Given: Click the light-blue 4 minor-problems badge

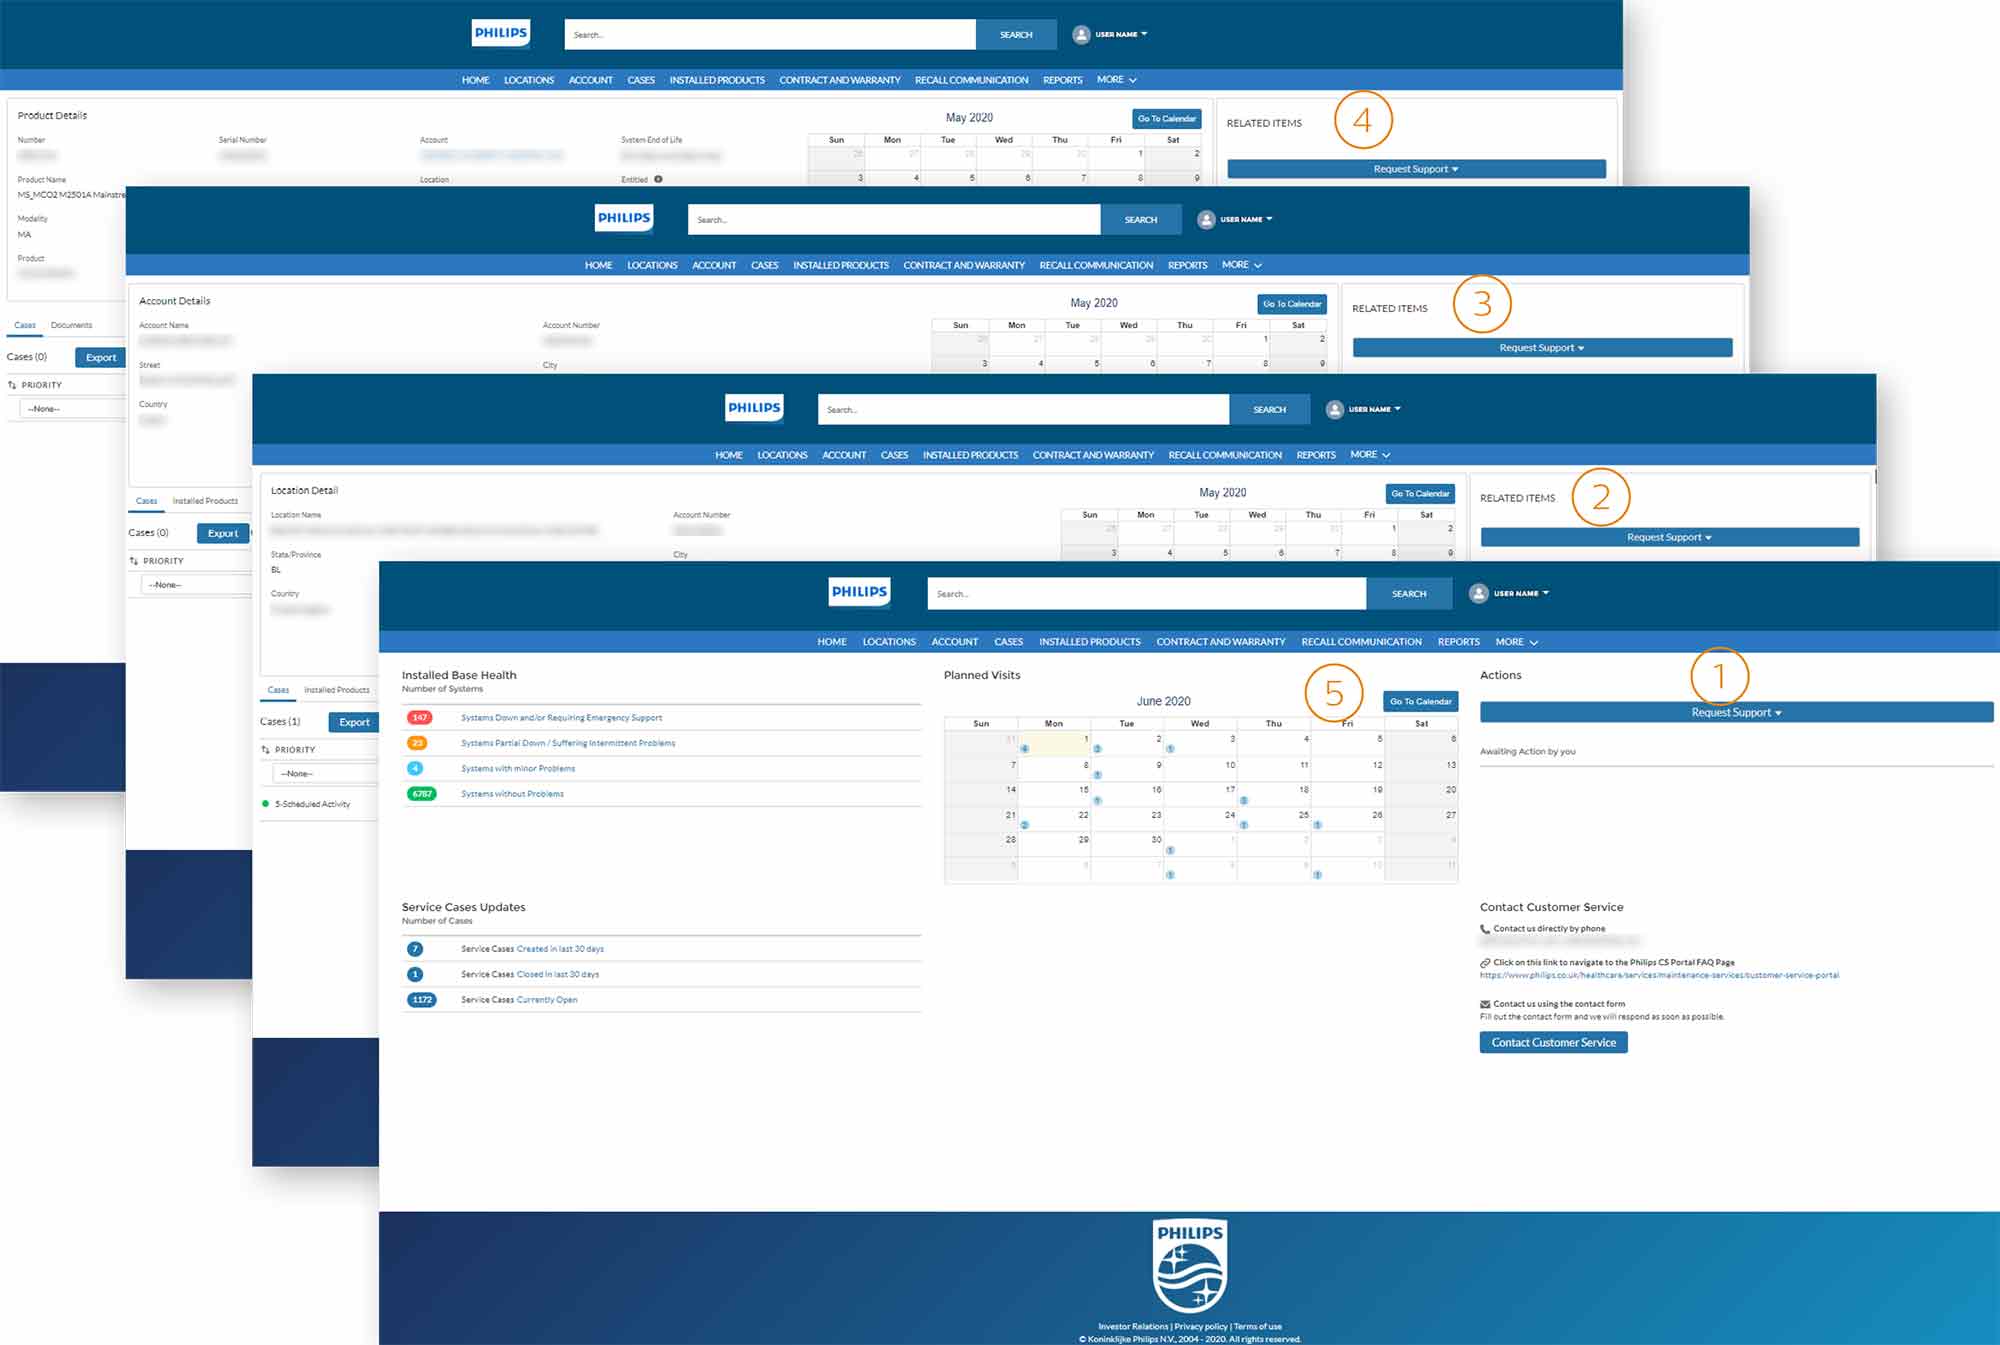Looking at the screenshot, I should (415, 768).
